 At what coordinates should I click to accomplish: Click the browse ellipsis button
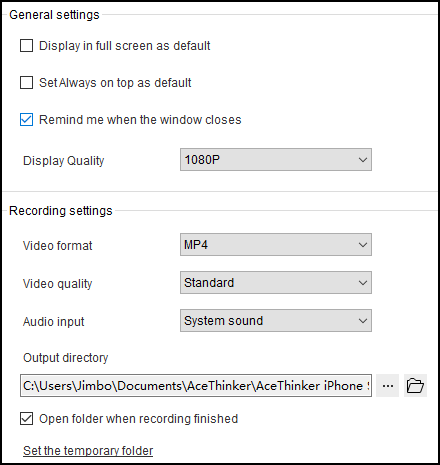(388, 386)
